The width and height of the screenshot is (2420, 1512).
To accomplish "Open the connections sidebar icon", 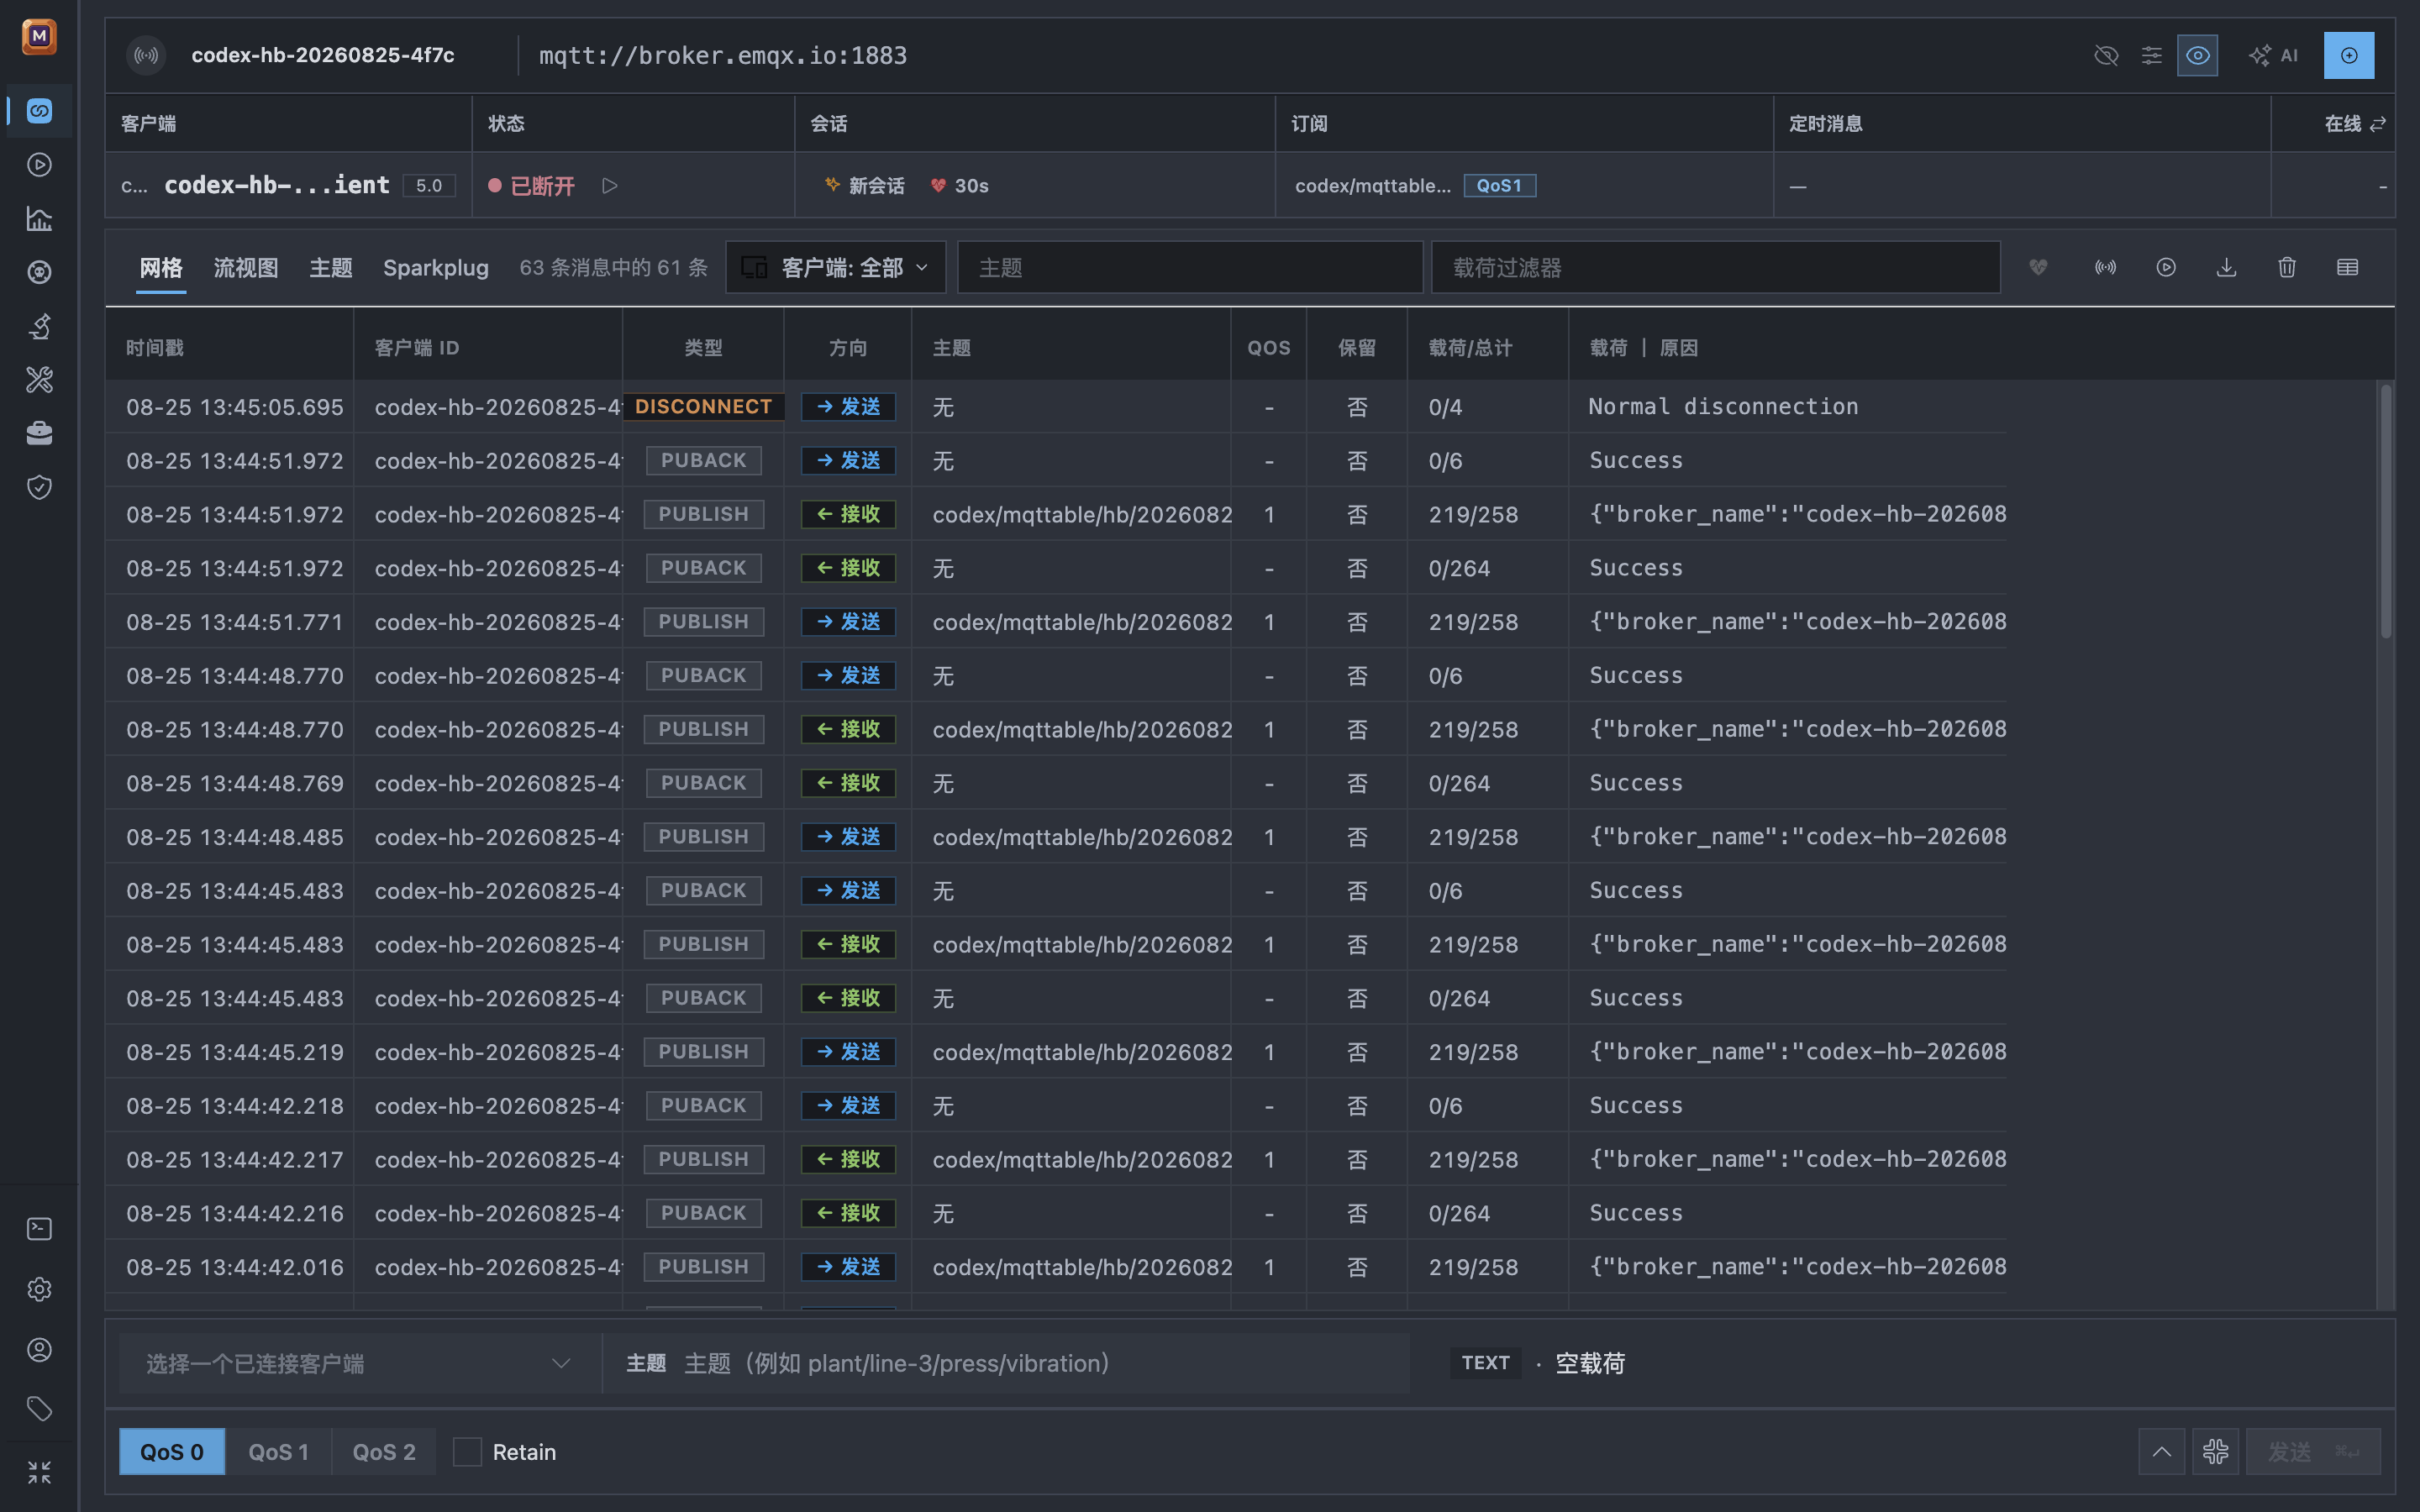I will coord(39,110).
